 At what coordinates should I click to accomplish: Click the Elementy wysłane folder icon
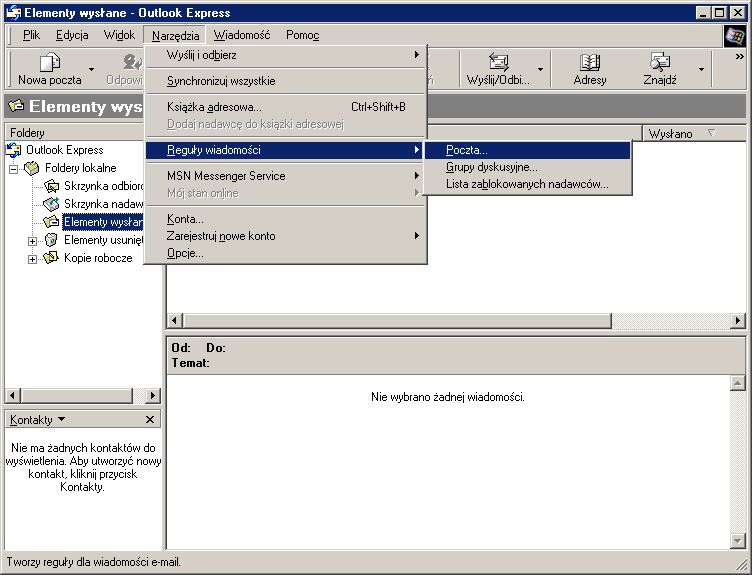51,222
